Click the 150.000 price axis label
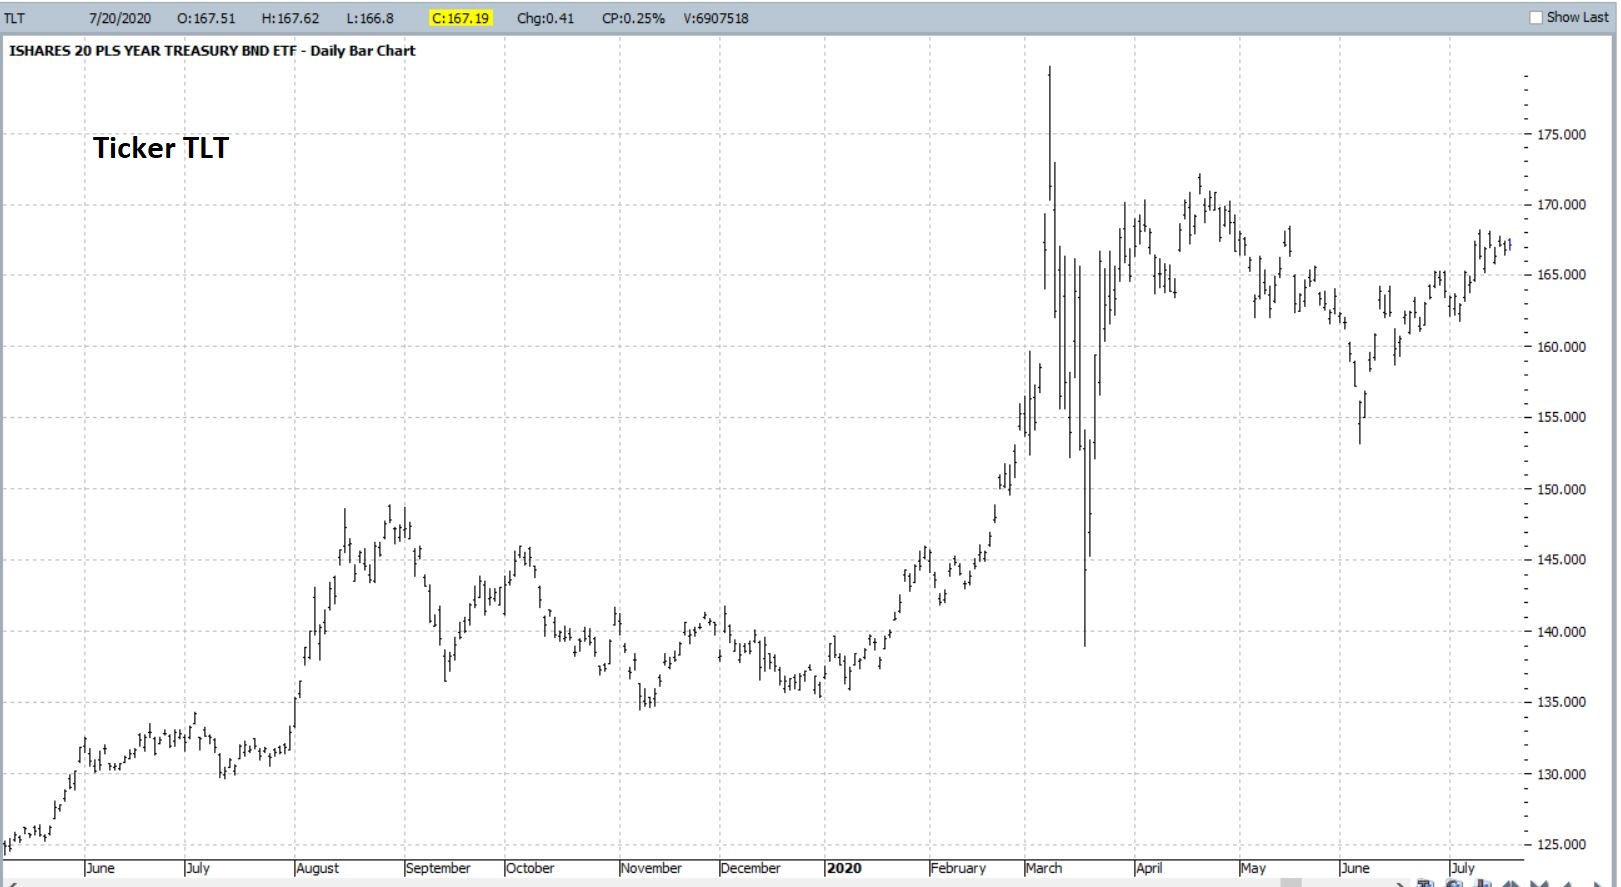 point(1561,489)
